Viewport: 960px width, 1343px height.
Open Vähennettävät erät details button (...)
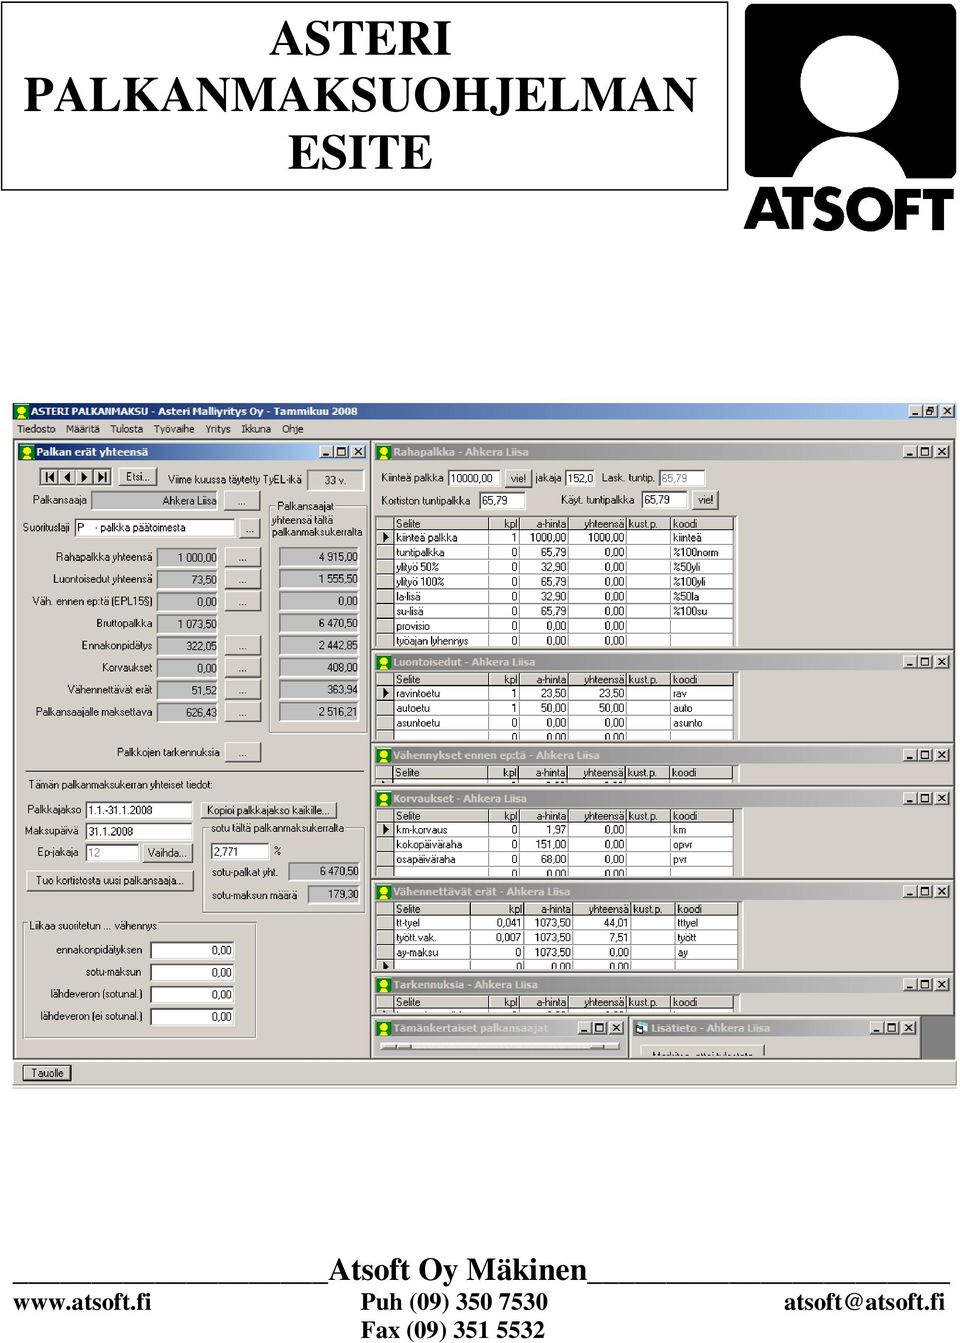pos(242,689)
